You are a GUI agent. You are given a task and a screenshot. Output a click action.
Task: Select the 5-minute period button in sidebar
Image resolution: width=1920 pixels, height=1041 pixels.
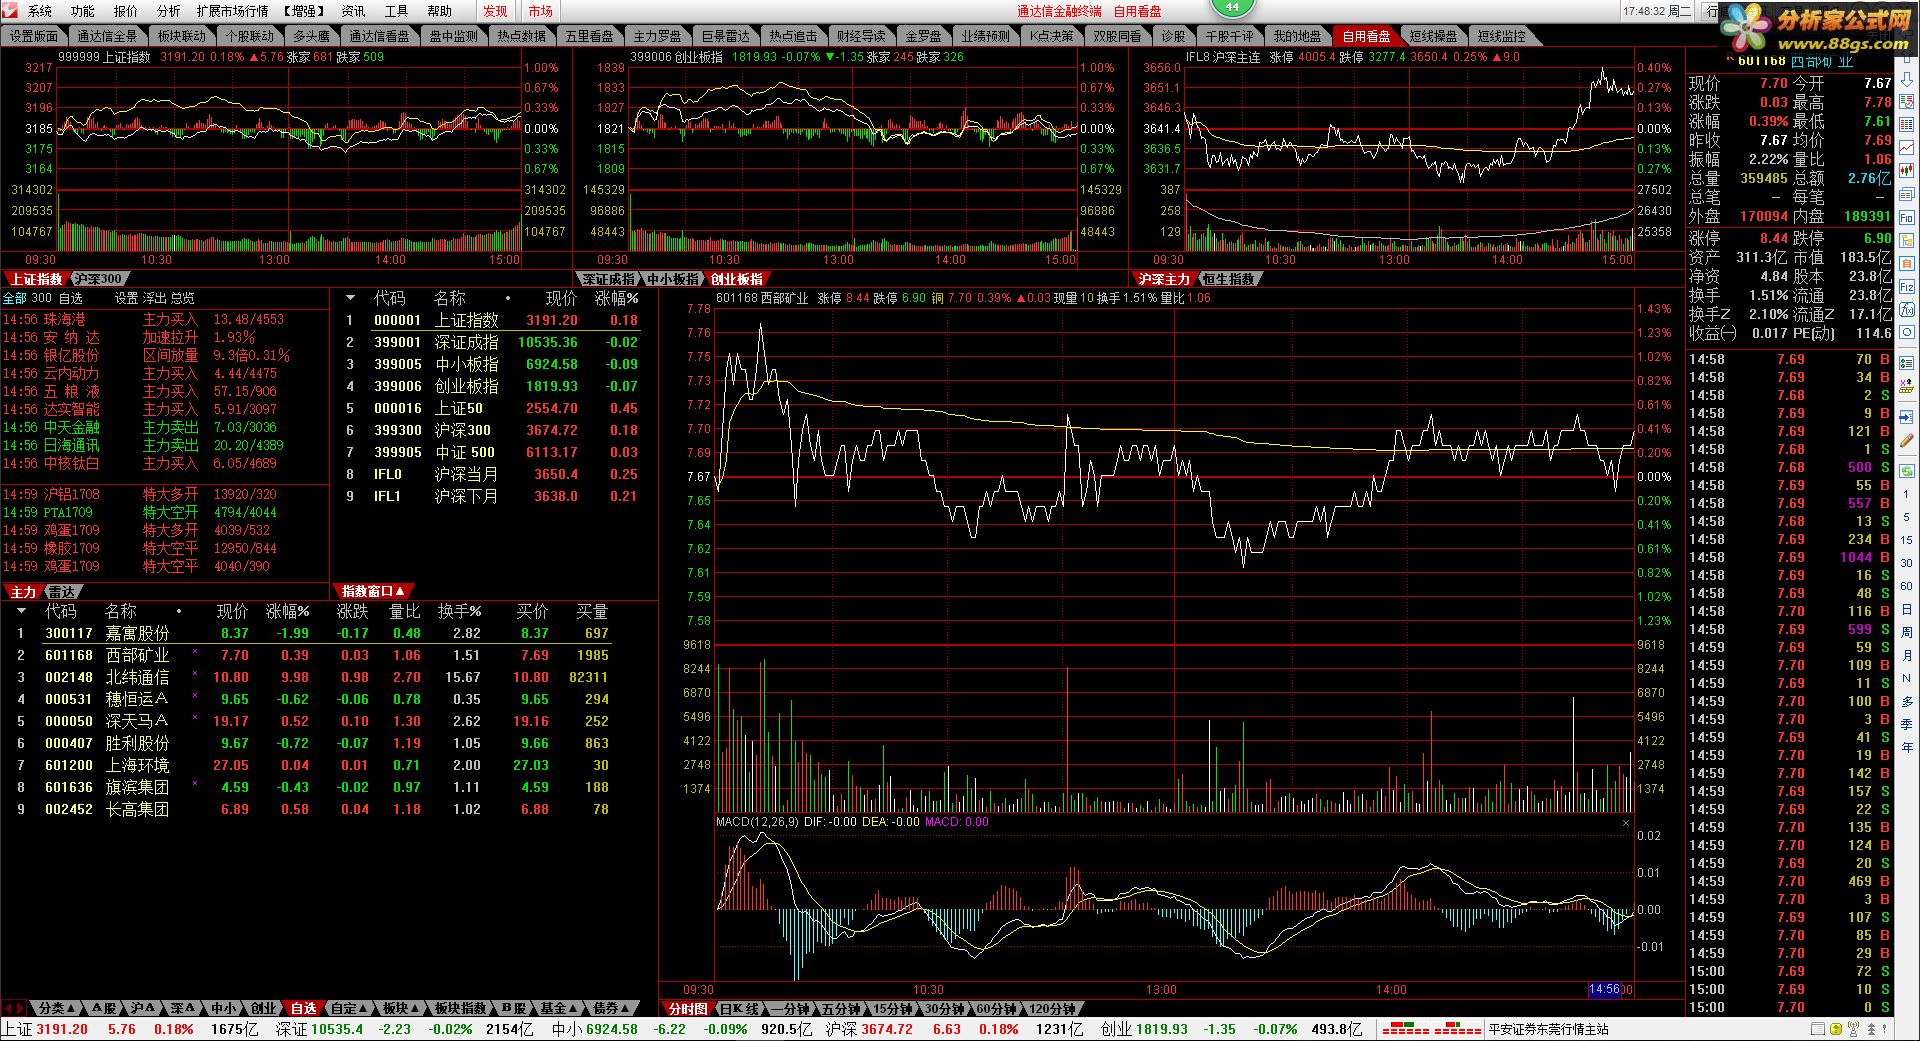tap(1906, 517)
